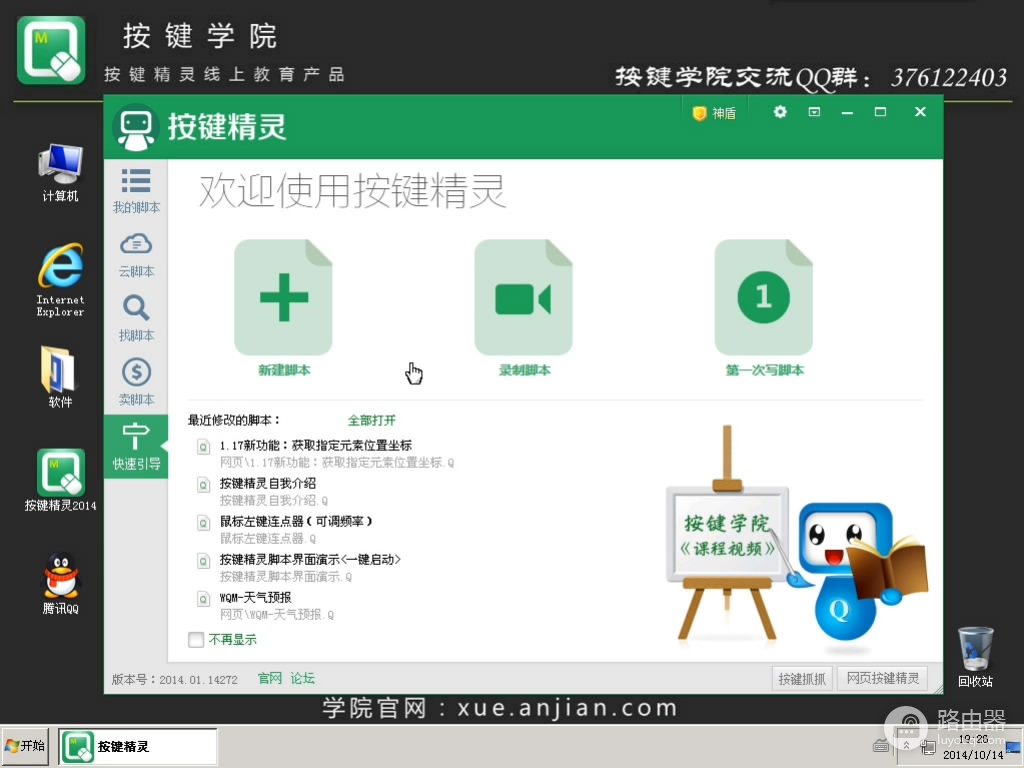Screen dimensions: 1024x768
Task: Click path text 网页\WQM-天气预报.Q
Action: tap(277, 615)
